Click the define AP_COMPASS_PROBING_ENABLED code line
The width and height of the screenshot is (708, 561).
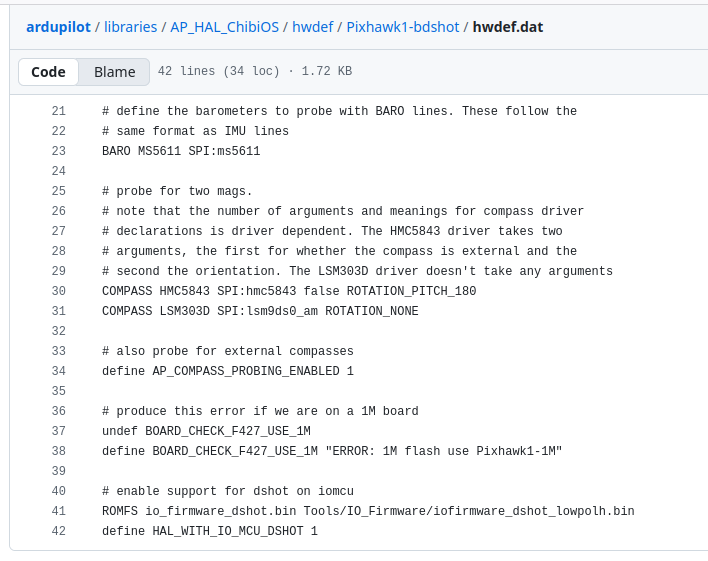tap(228, 371)
